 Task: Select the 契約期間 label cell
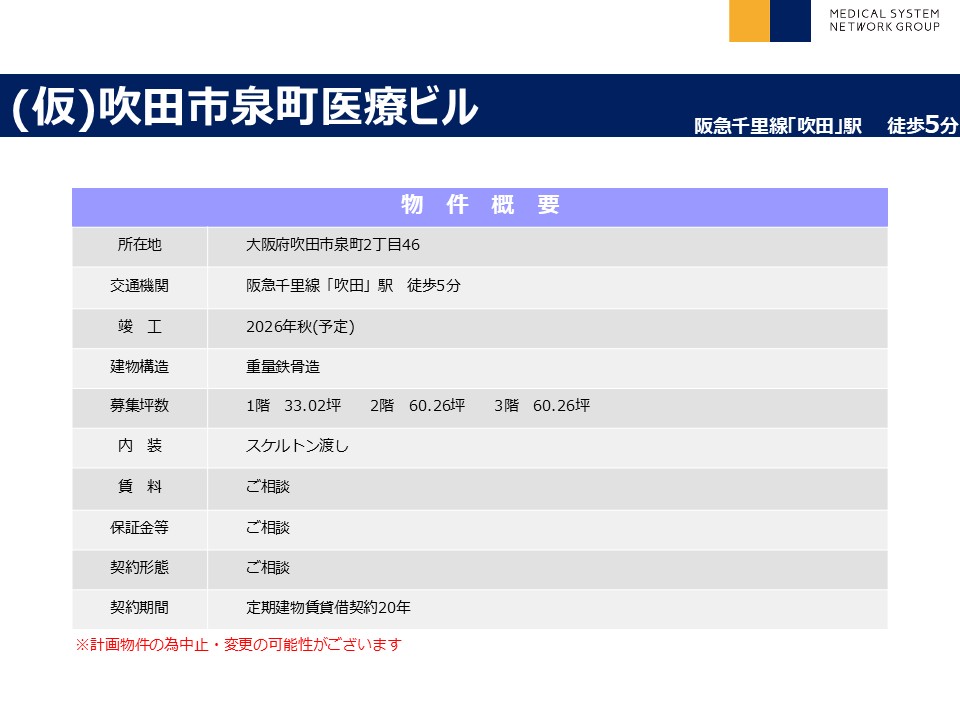coord(140,609)
